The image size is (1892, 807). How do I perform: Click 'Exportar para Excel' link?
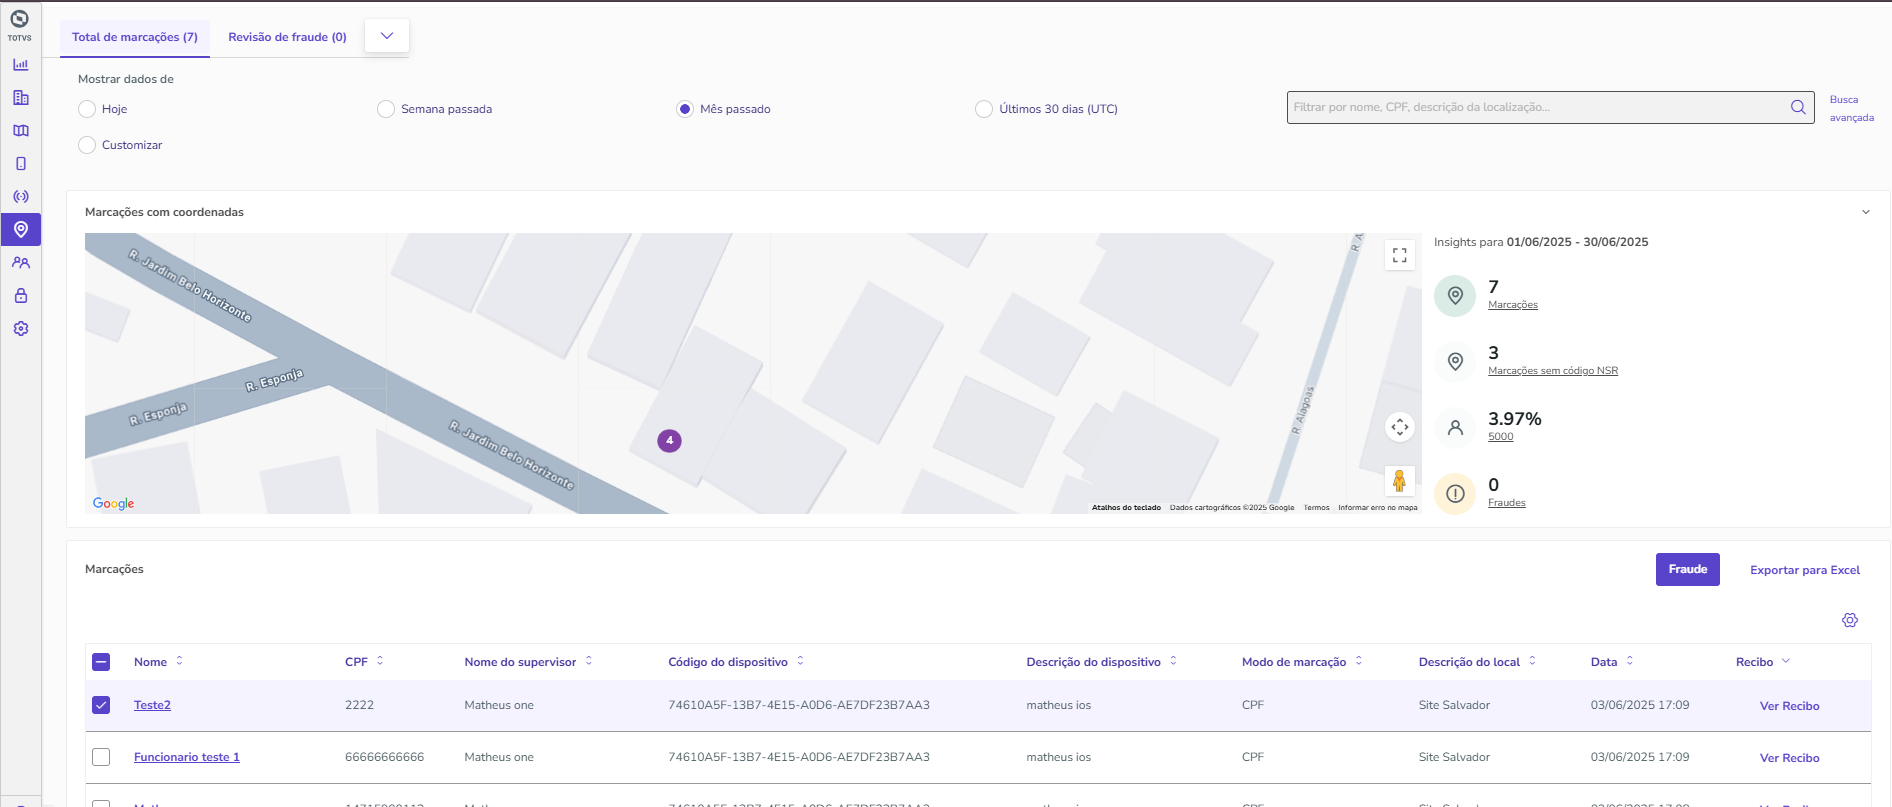point(1804,570)
